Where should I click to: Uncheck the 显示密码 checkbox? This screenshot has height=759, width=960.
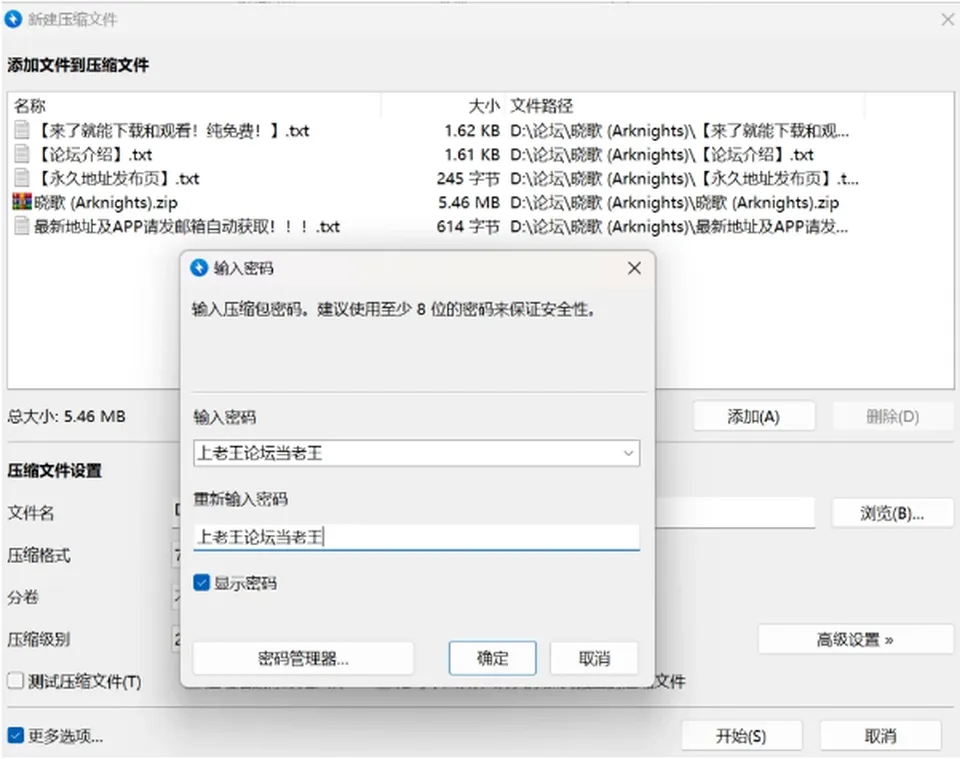coord(201,582)
